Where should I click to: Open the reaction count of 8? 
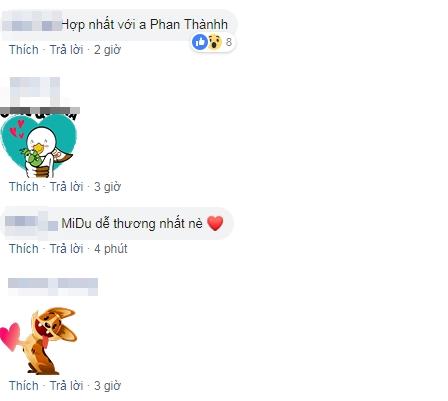[x=229, y=42]
